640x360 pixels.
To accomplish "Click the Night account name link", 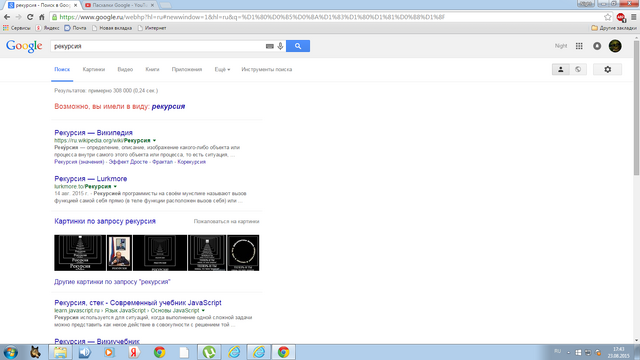I will point(561,46).
